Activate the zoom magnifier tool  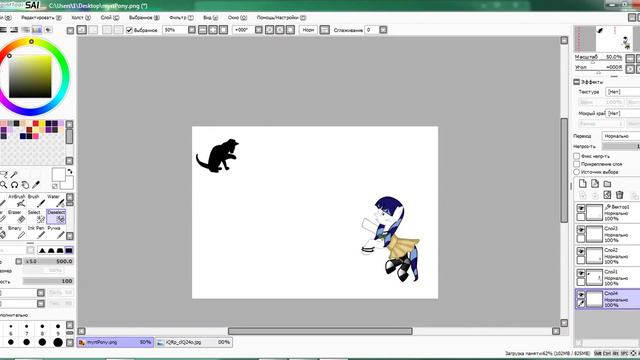coord(4,185)
